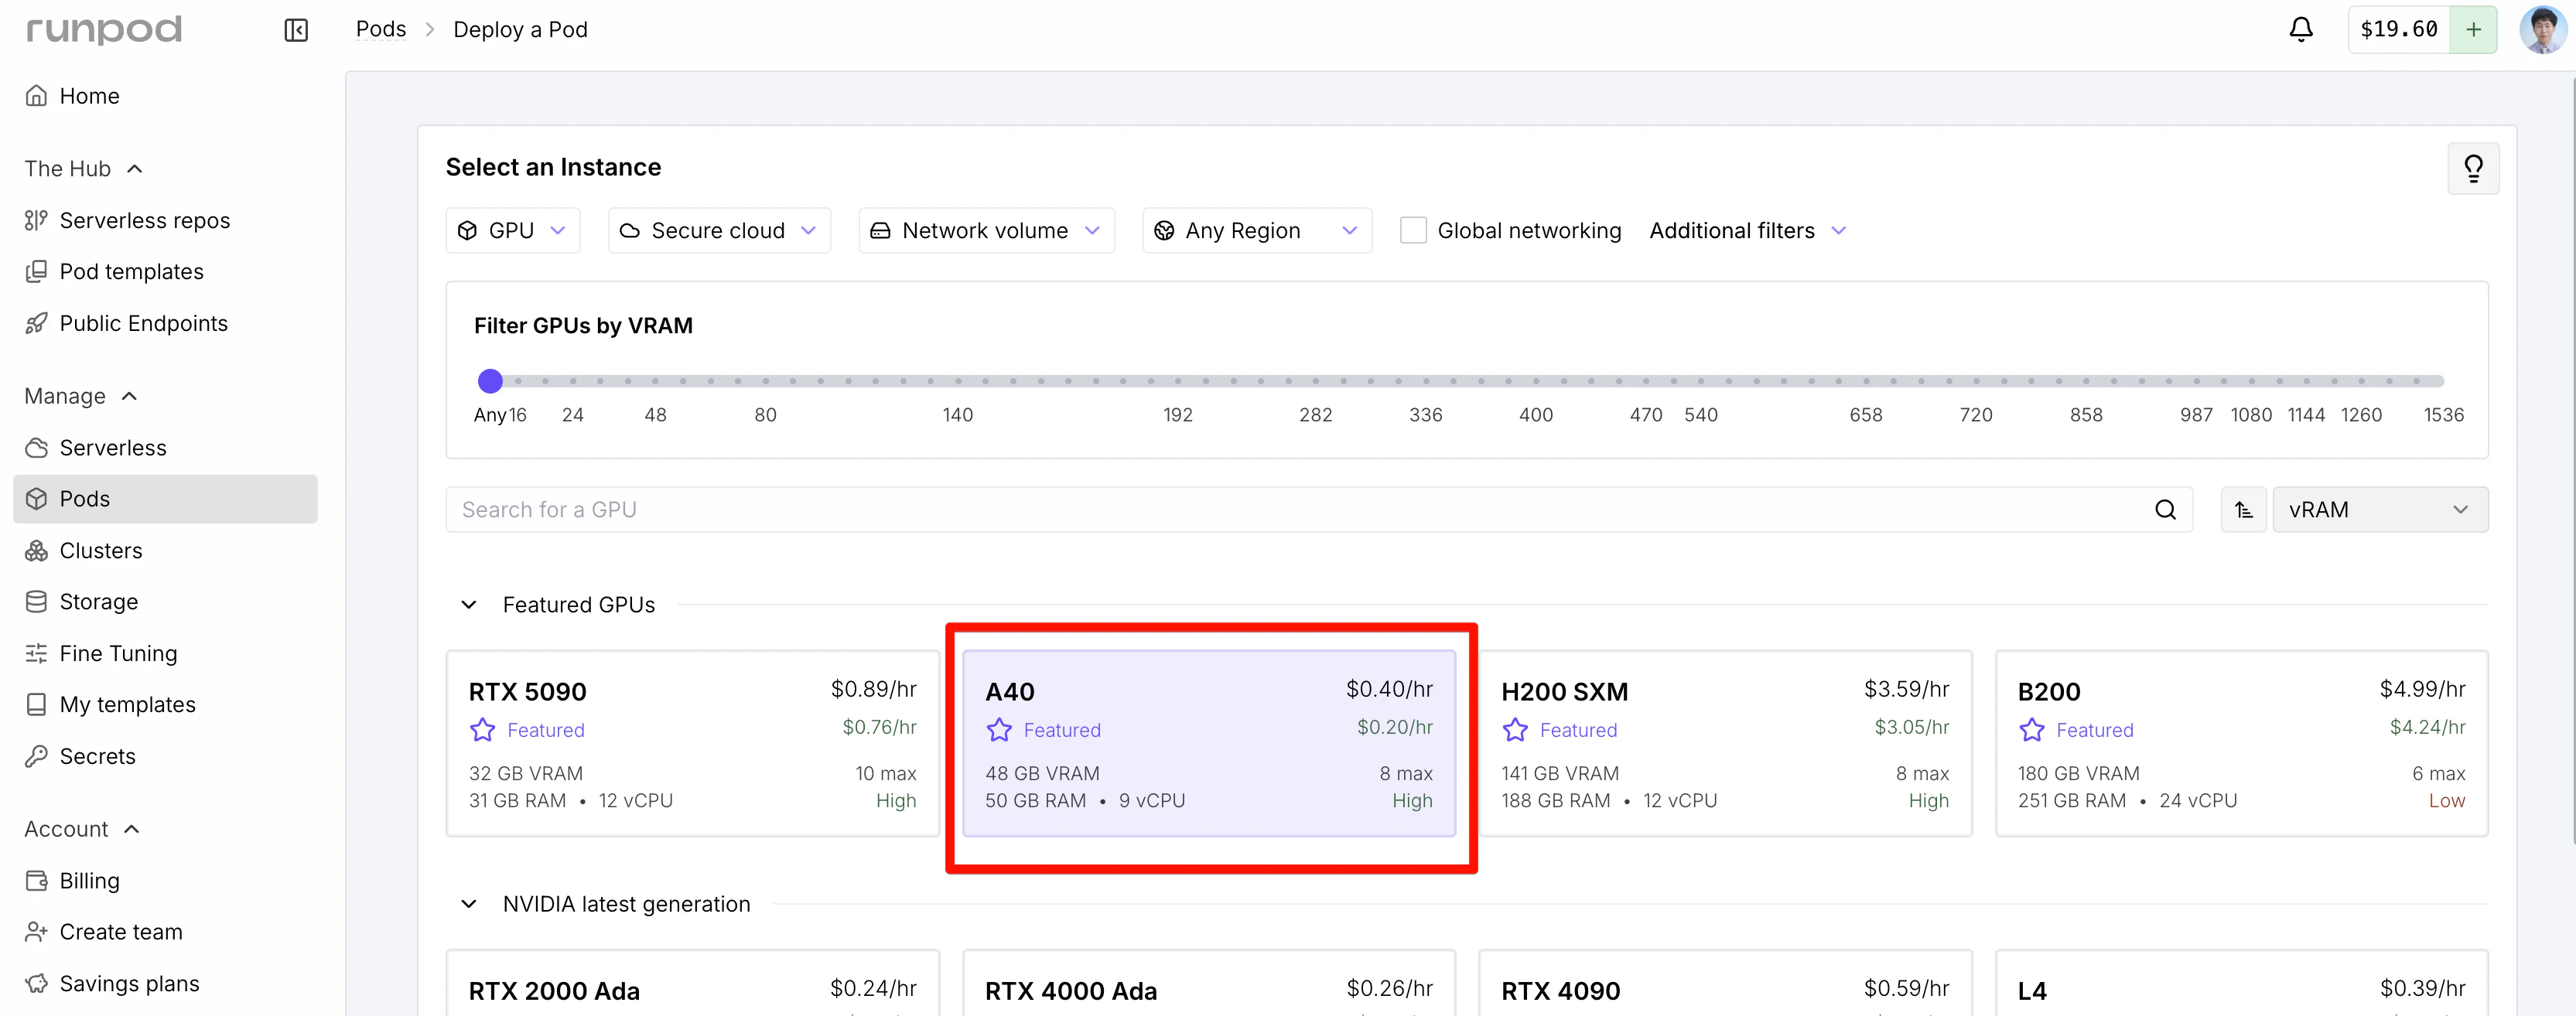Click the Featured star on H200 SXM
The image size is (2576, 1016).
coord(1515,730)
